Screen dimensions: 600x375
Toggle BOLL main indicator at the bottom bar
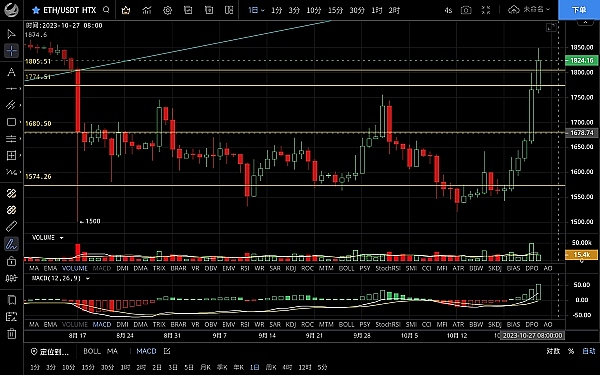click(92, 351)
